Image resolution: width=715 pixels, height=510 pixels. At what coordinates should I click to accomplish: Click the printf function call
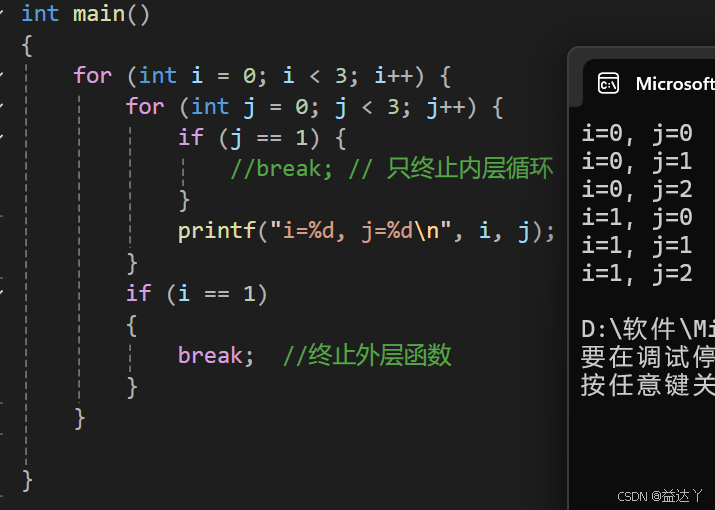pos(217,230)
